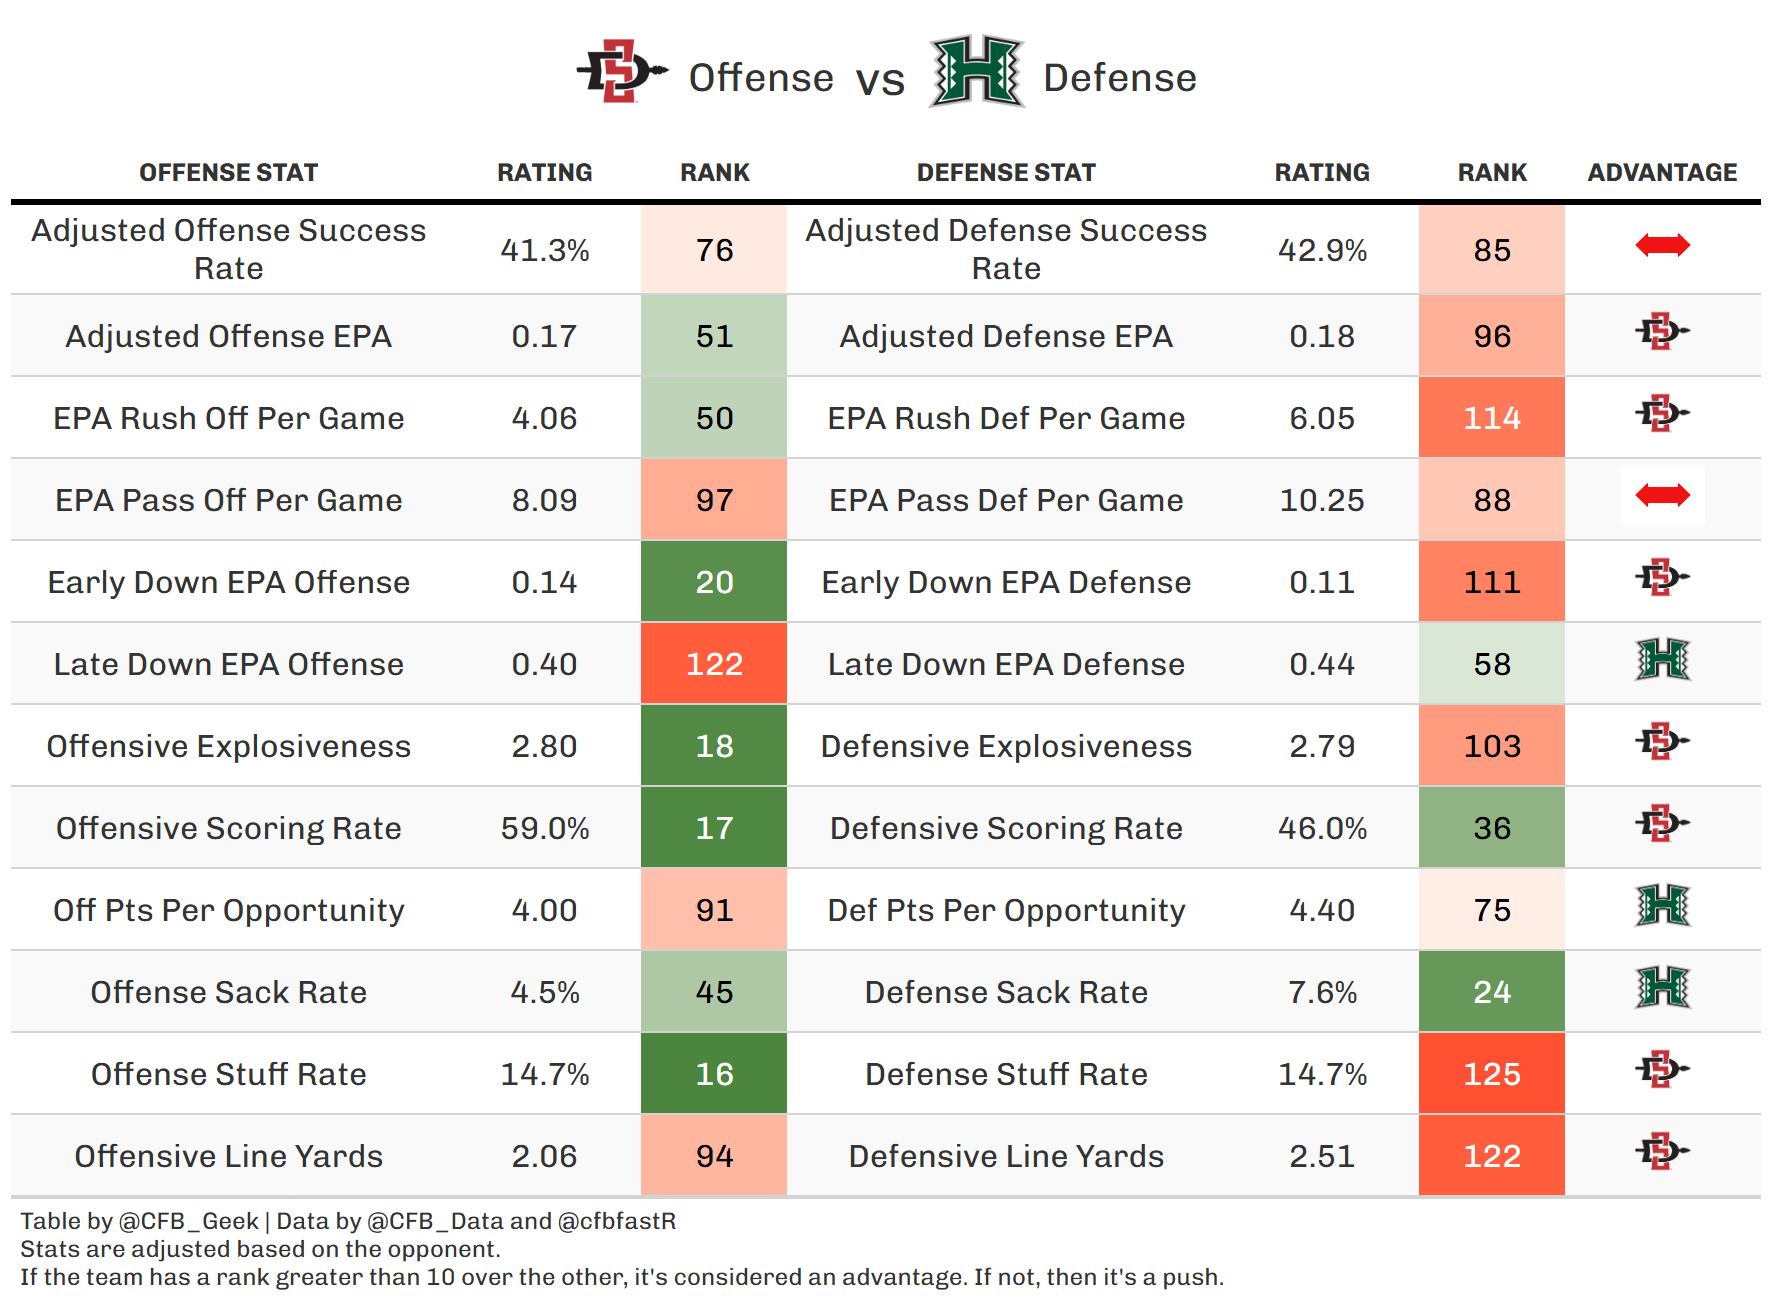Click the ADVANTAGE column header

click(1662, 173)
